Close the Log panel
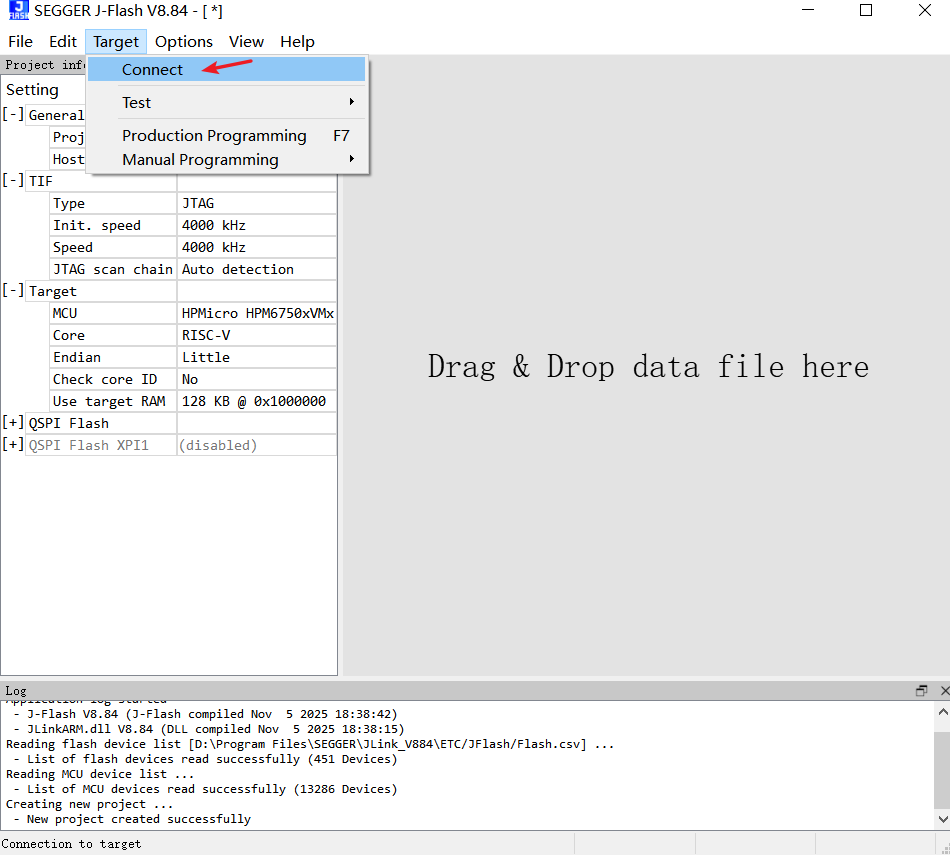 tap(945, 691)
